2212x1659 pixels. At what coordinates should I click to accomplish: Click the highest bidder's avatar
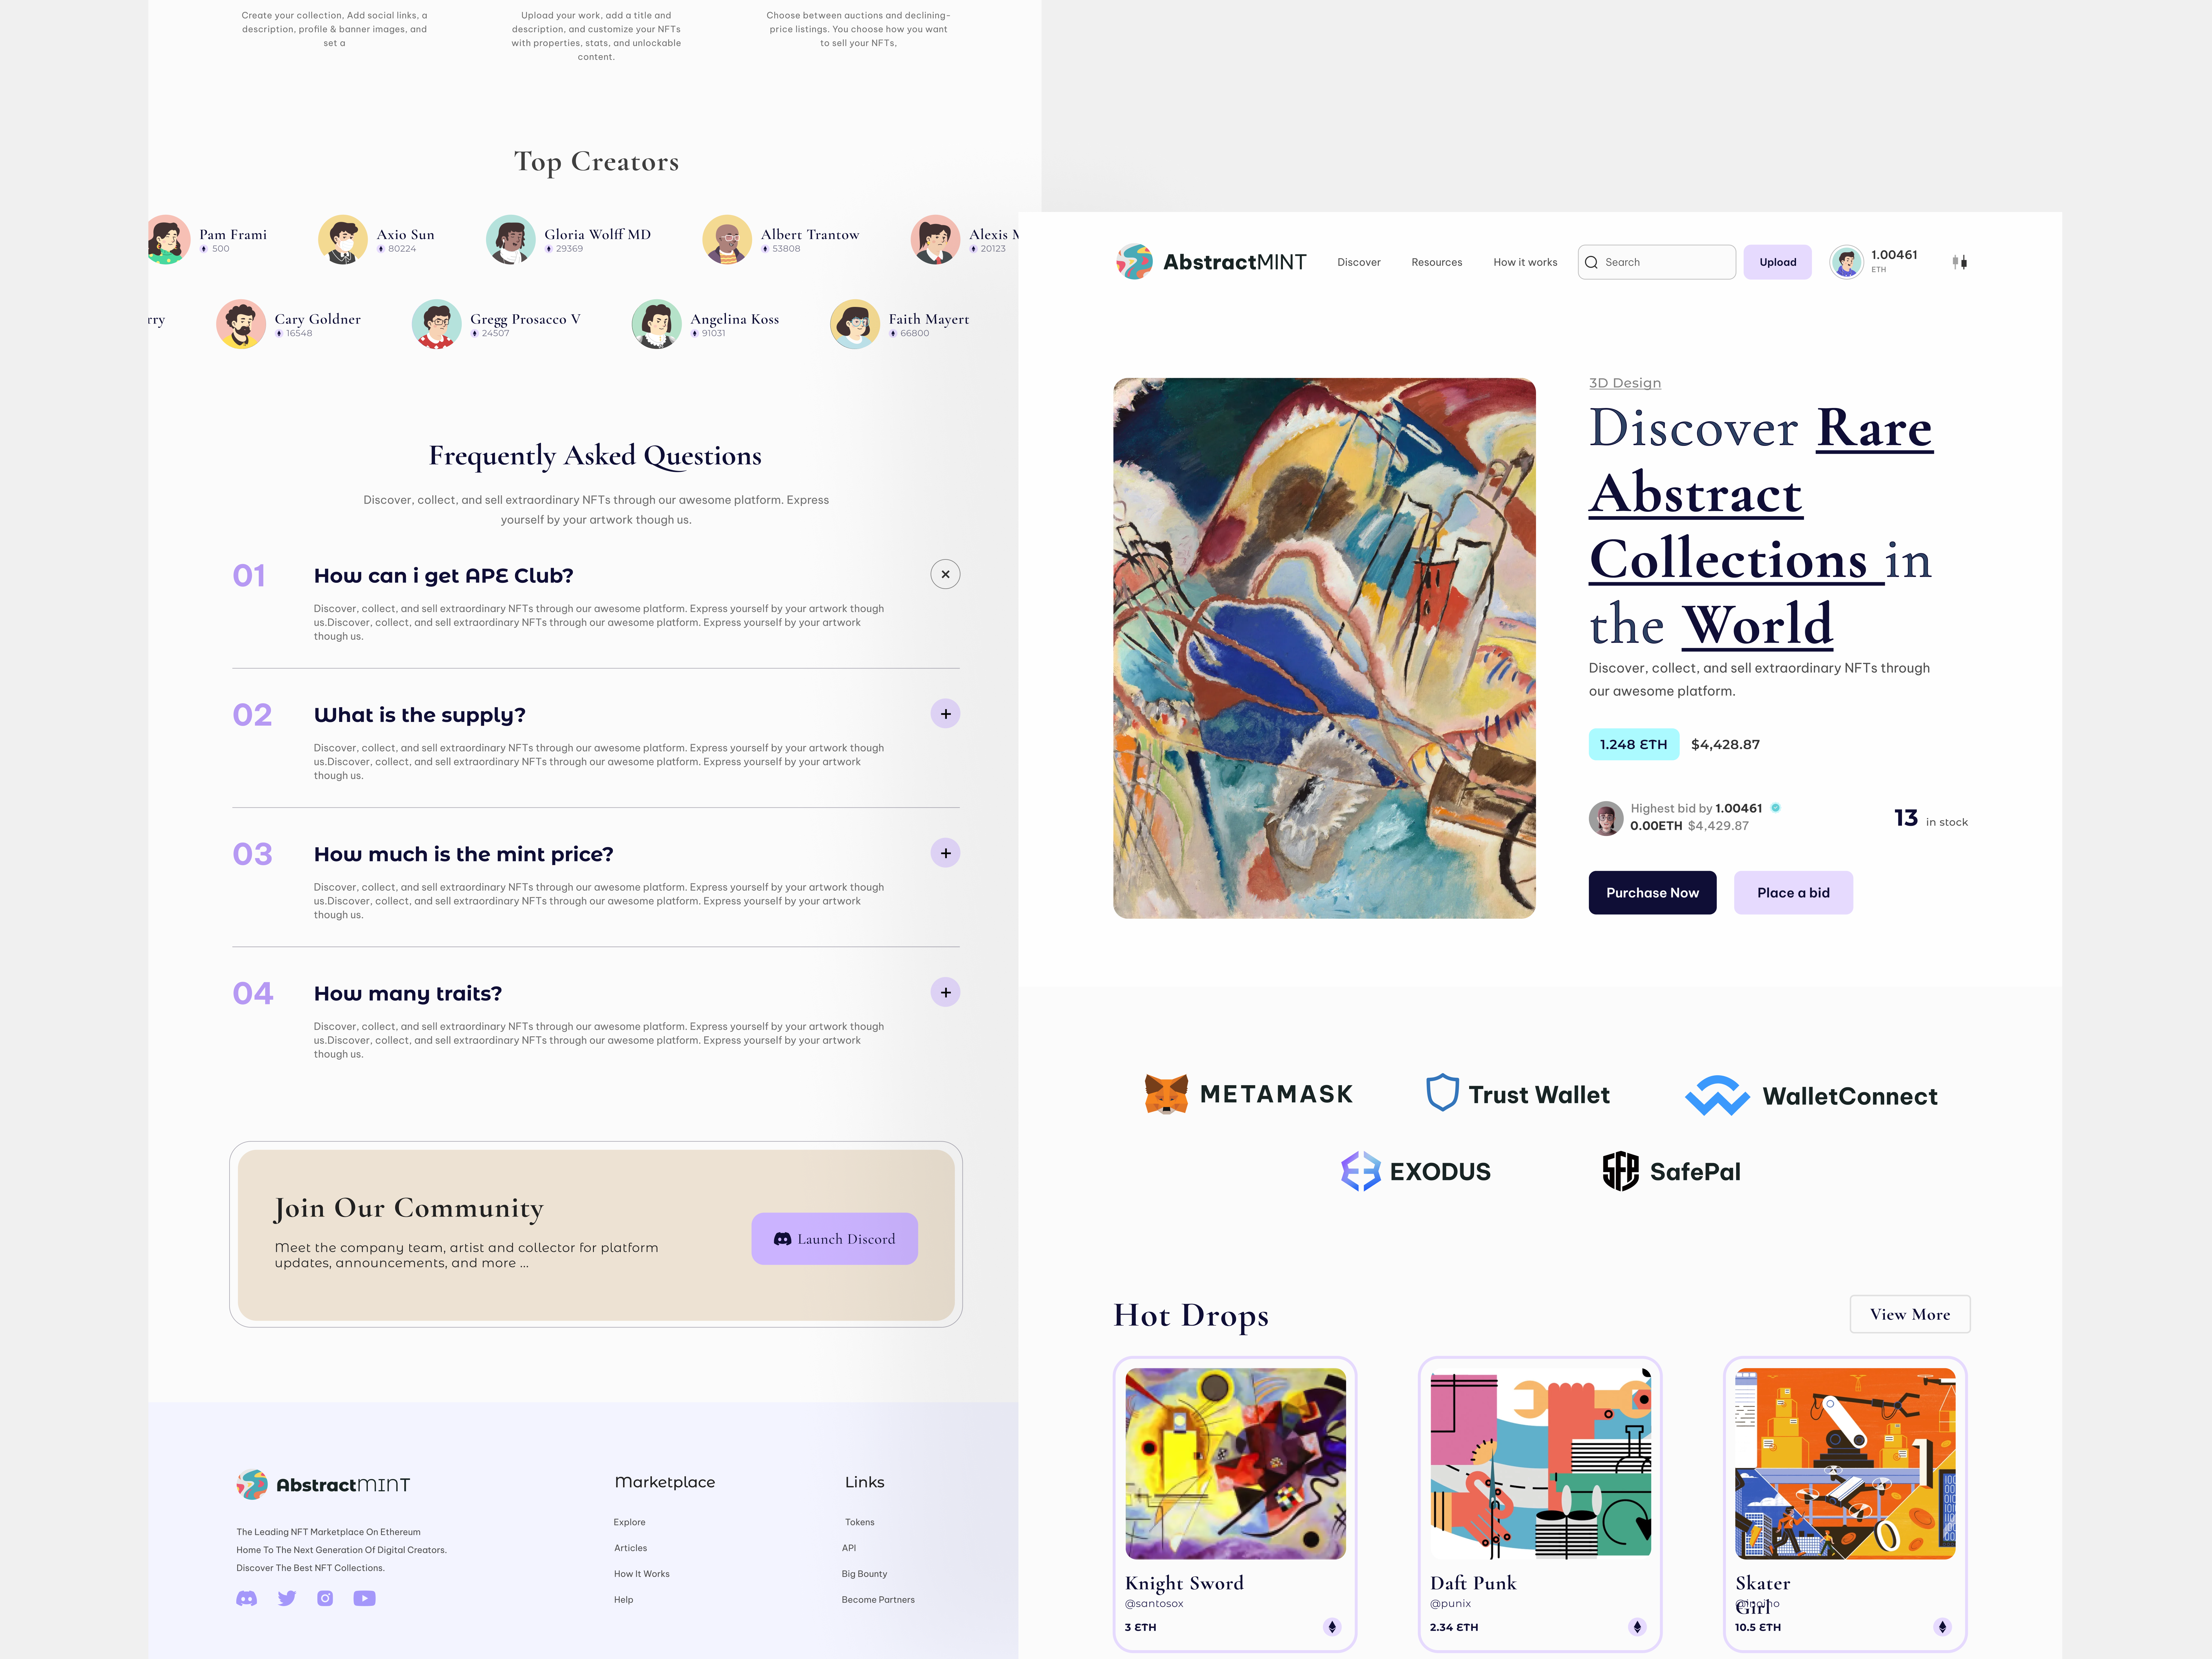(x=1606, y=818)
